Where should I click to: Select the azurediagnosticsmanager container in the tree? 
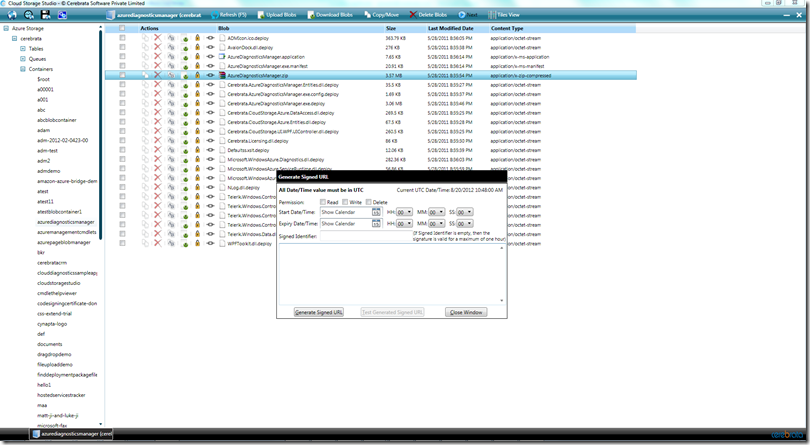66,222
